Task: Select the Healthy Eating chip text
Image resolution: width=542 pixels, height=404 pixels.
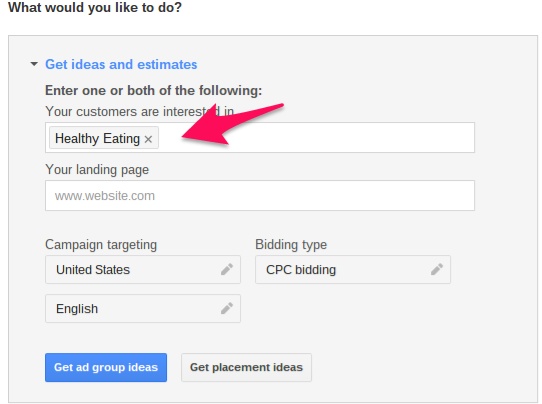Action: click(97, 139)
